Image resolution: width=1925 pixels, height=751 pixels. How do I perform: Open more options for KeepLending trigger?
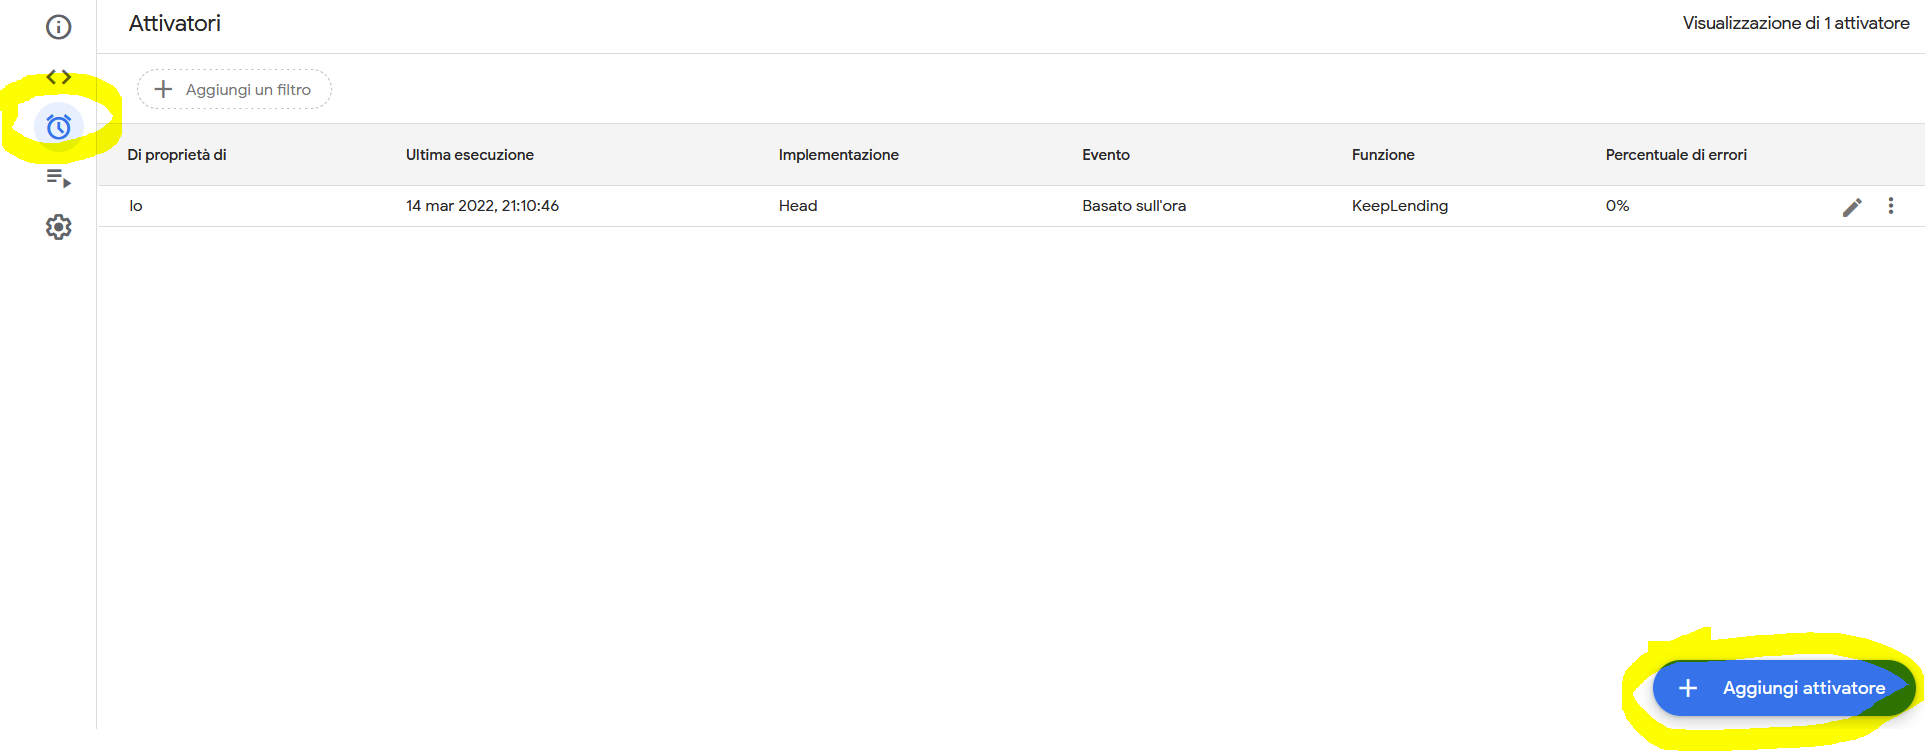pyautogui.click(x=1891, y=206)
